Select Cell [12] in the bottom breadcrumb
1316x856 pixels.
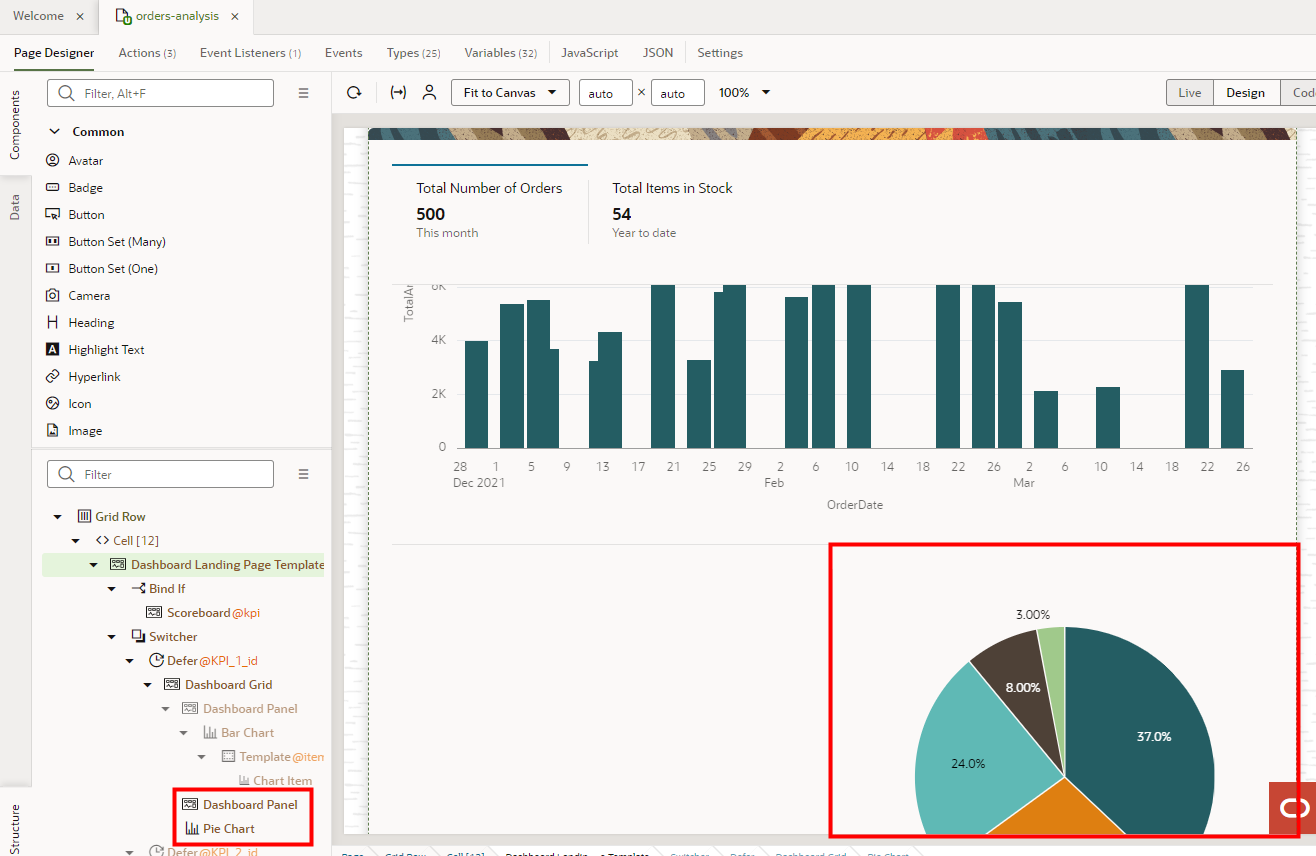(466, 853)
